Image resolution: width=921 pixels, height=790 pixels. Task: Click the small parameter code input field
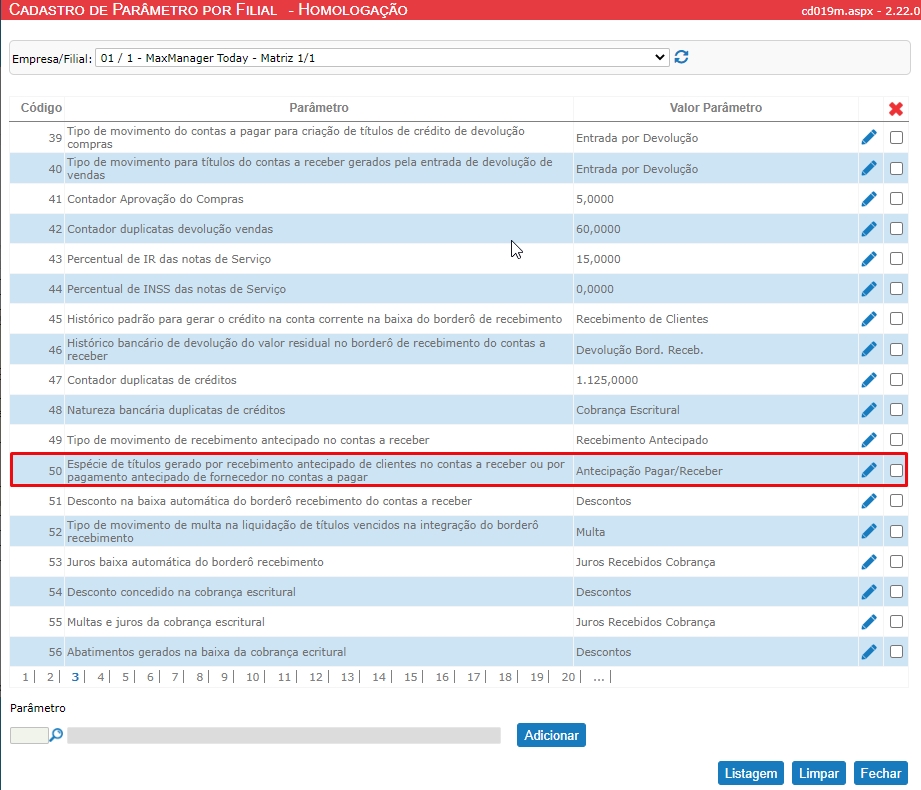29,735
